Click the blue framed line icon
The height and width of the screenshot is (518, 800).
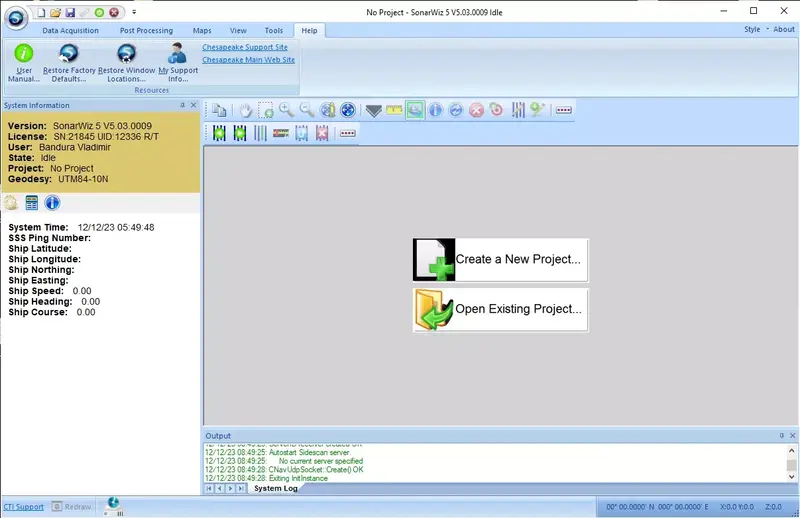(x=302, y=133)
